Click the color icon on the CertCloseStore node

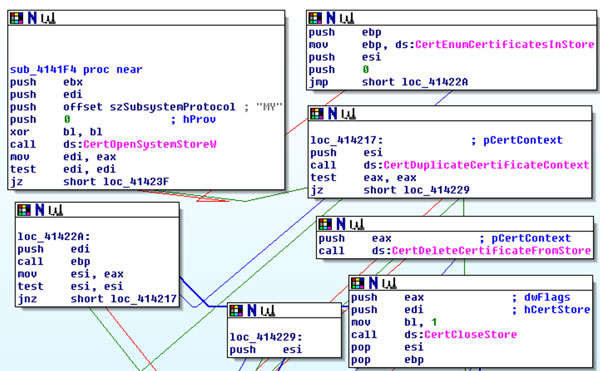coord(358,283)
